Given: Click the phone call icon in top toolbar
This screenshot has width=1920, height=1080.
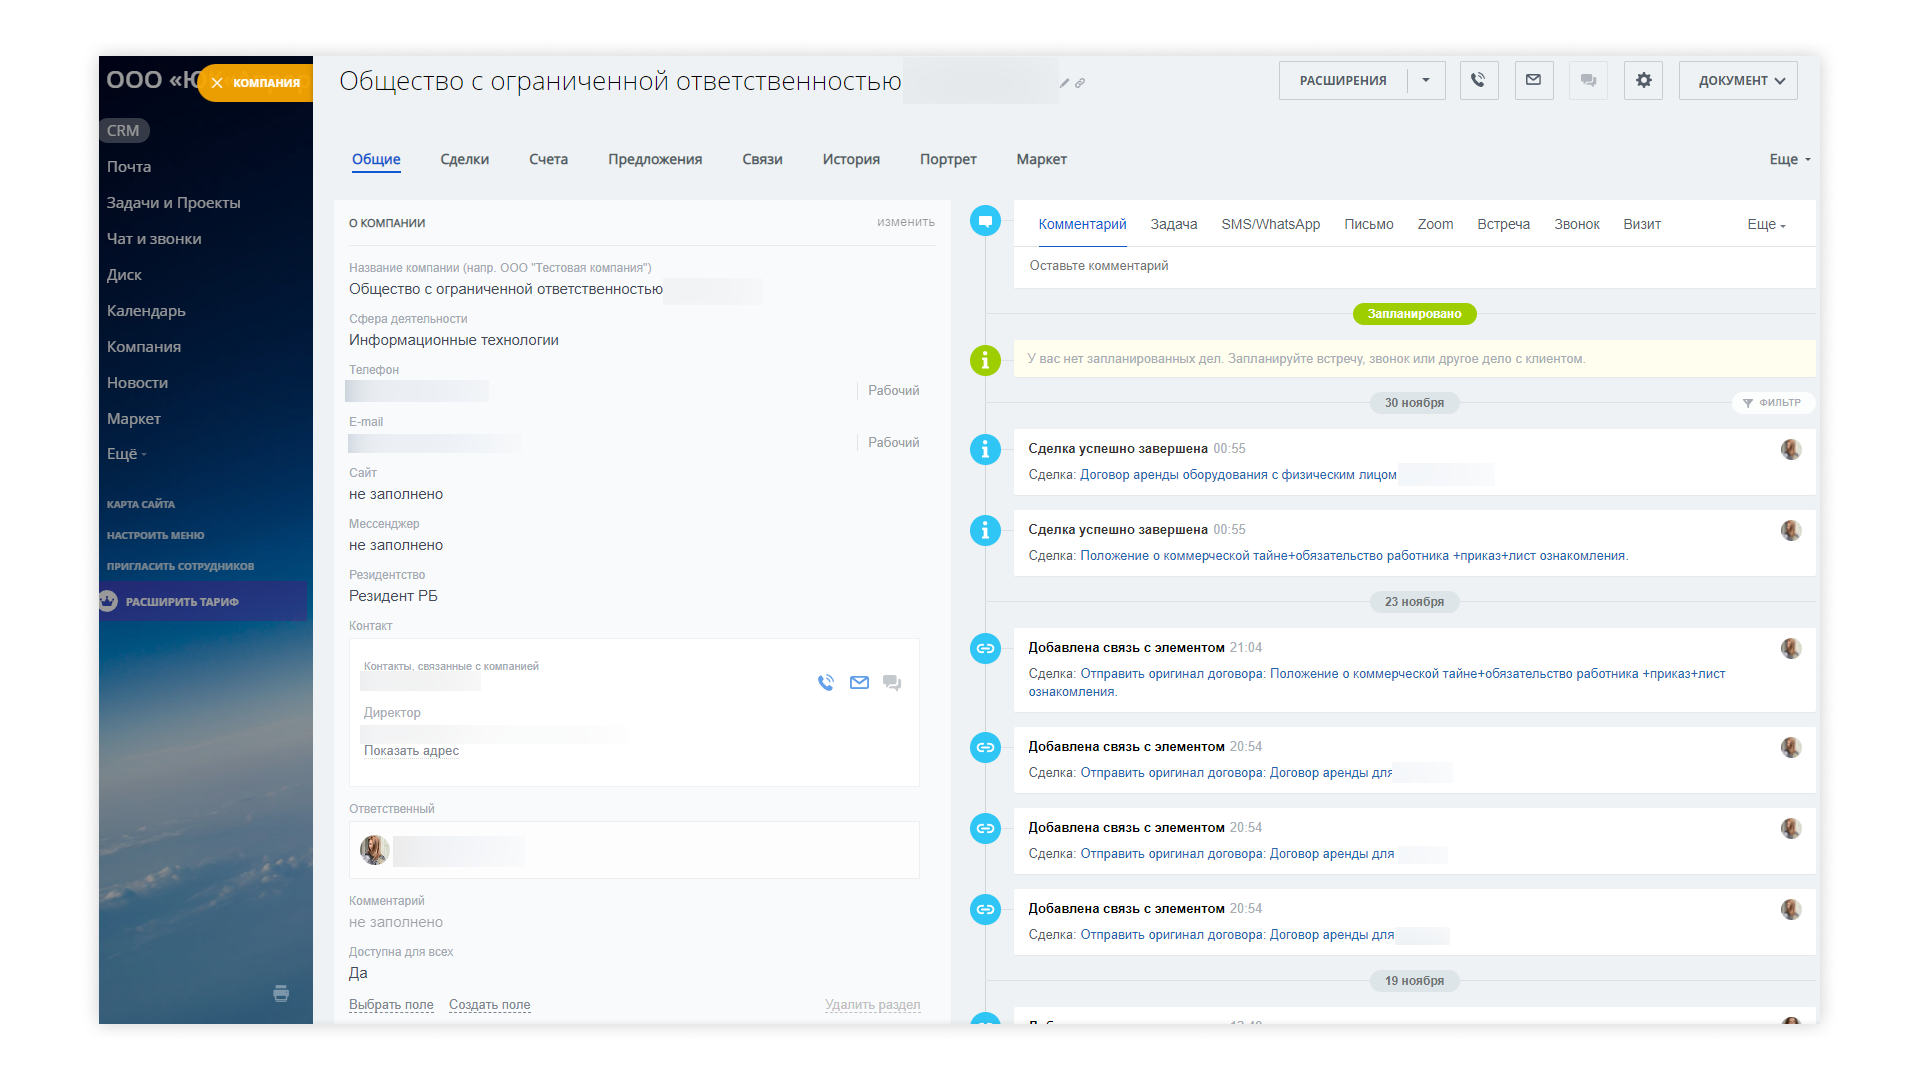Looking at the screenshot, I should [1478, 80].
